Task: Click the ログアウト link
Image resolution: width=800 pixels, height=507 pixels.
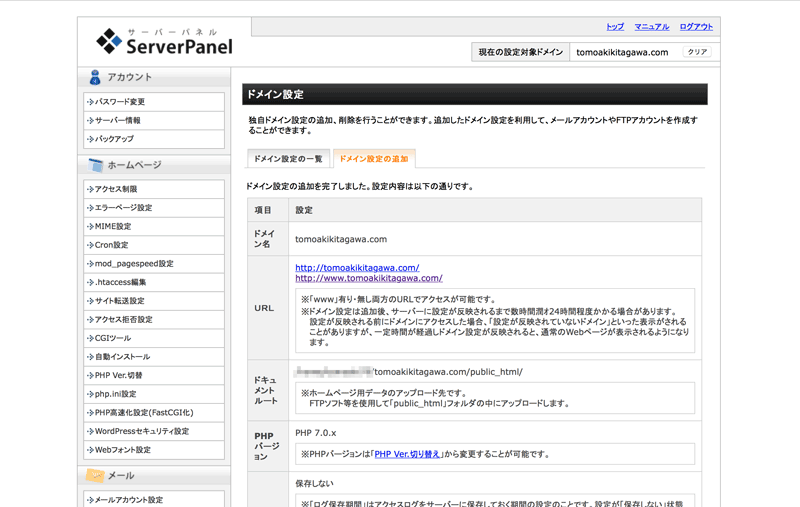Action: click(x=696, y=27)
